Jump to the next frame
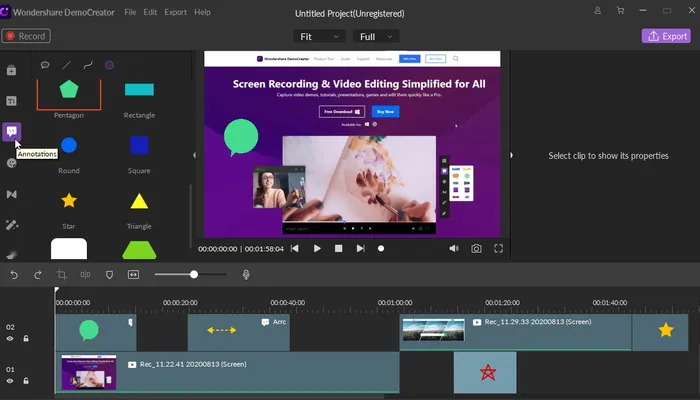 [x=360, y=249]
